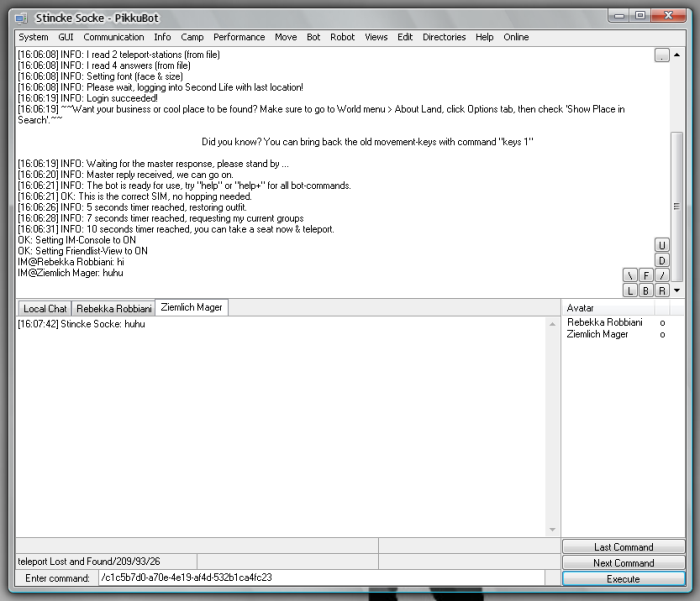Click the B (backward) movement button
700x601 pixels.
646,291
